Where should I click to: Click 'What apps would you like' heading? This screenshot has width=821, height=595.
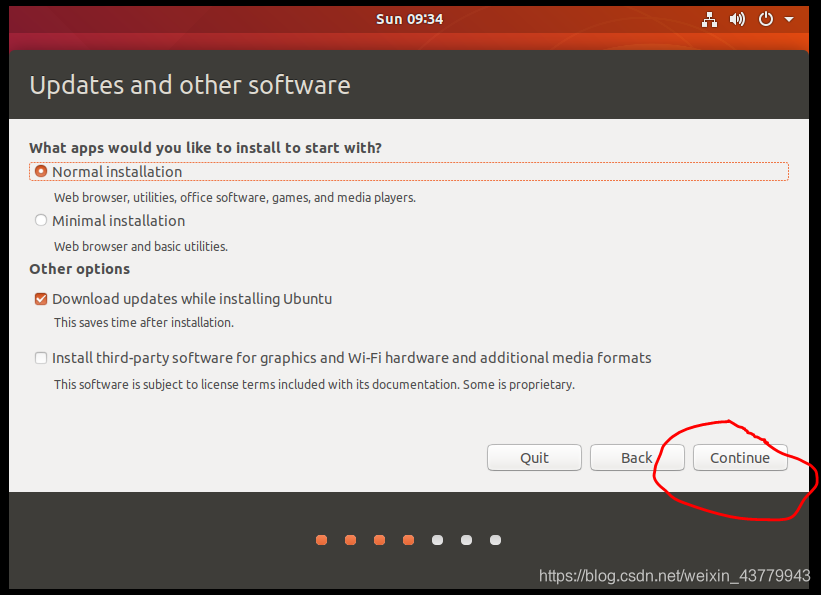[x=205, y=148]
